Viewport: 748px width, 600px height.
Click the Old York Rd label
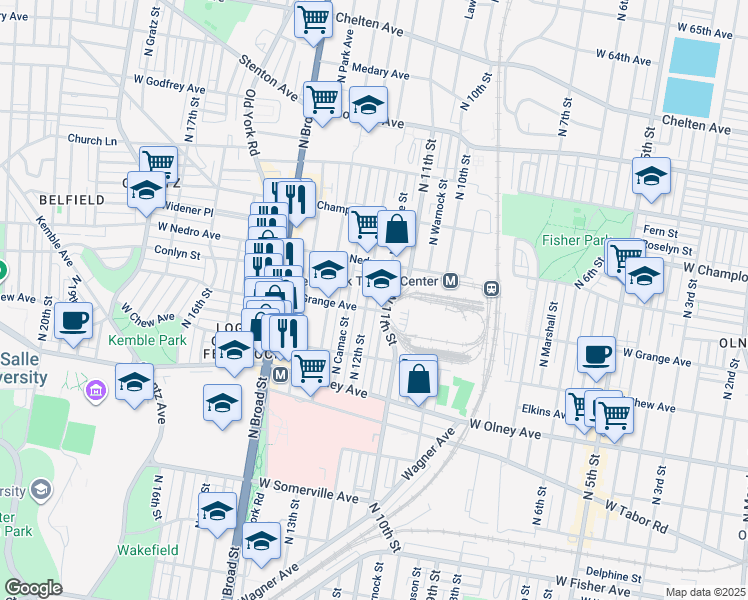(251, 122)
